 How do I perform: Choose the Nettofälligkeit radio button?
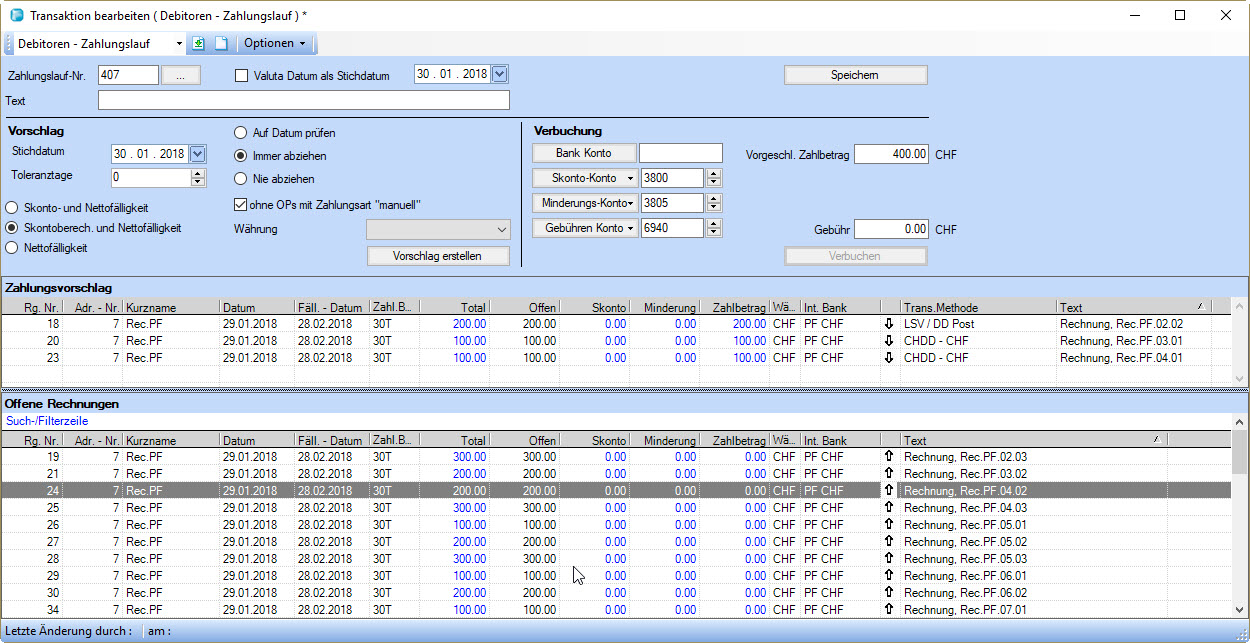pos(13,247)
